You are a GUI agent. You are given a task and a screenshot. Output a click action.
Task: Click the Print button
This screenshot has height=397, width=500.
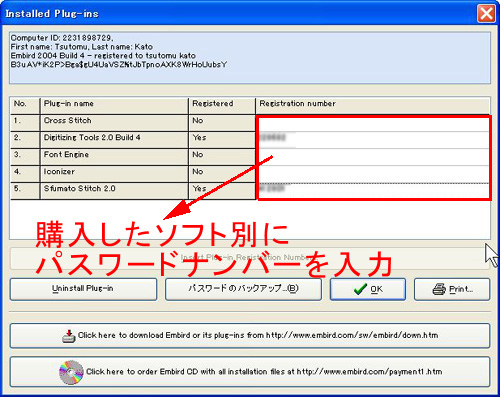[452, 289]
